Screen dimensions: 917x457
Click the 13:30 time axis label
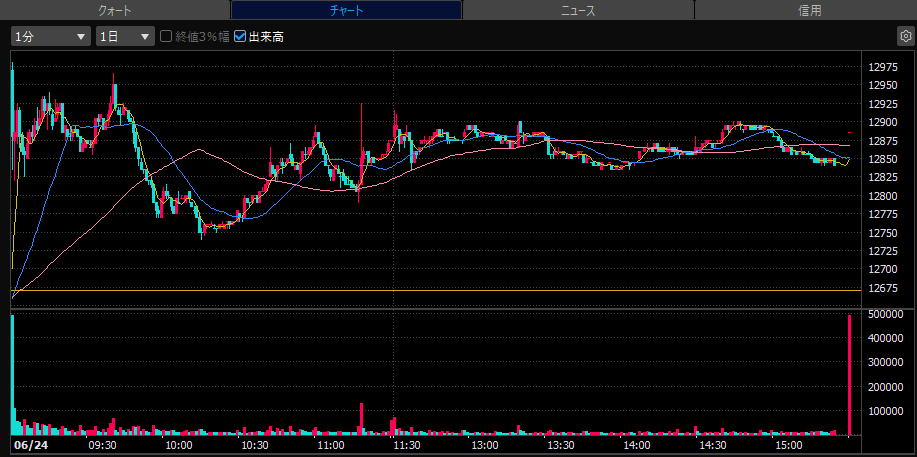click(560, 445)
